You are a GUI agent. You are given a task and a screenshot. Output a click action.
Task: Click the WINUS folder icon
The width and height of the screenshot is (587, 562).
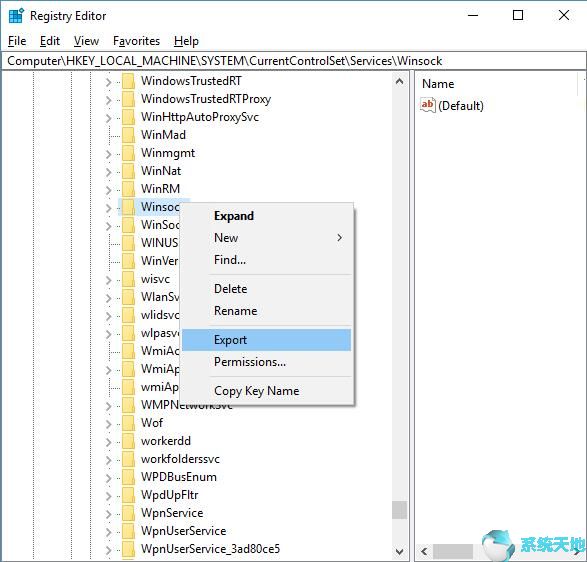[x=128, y=243]
